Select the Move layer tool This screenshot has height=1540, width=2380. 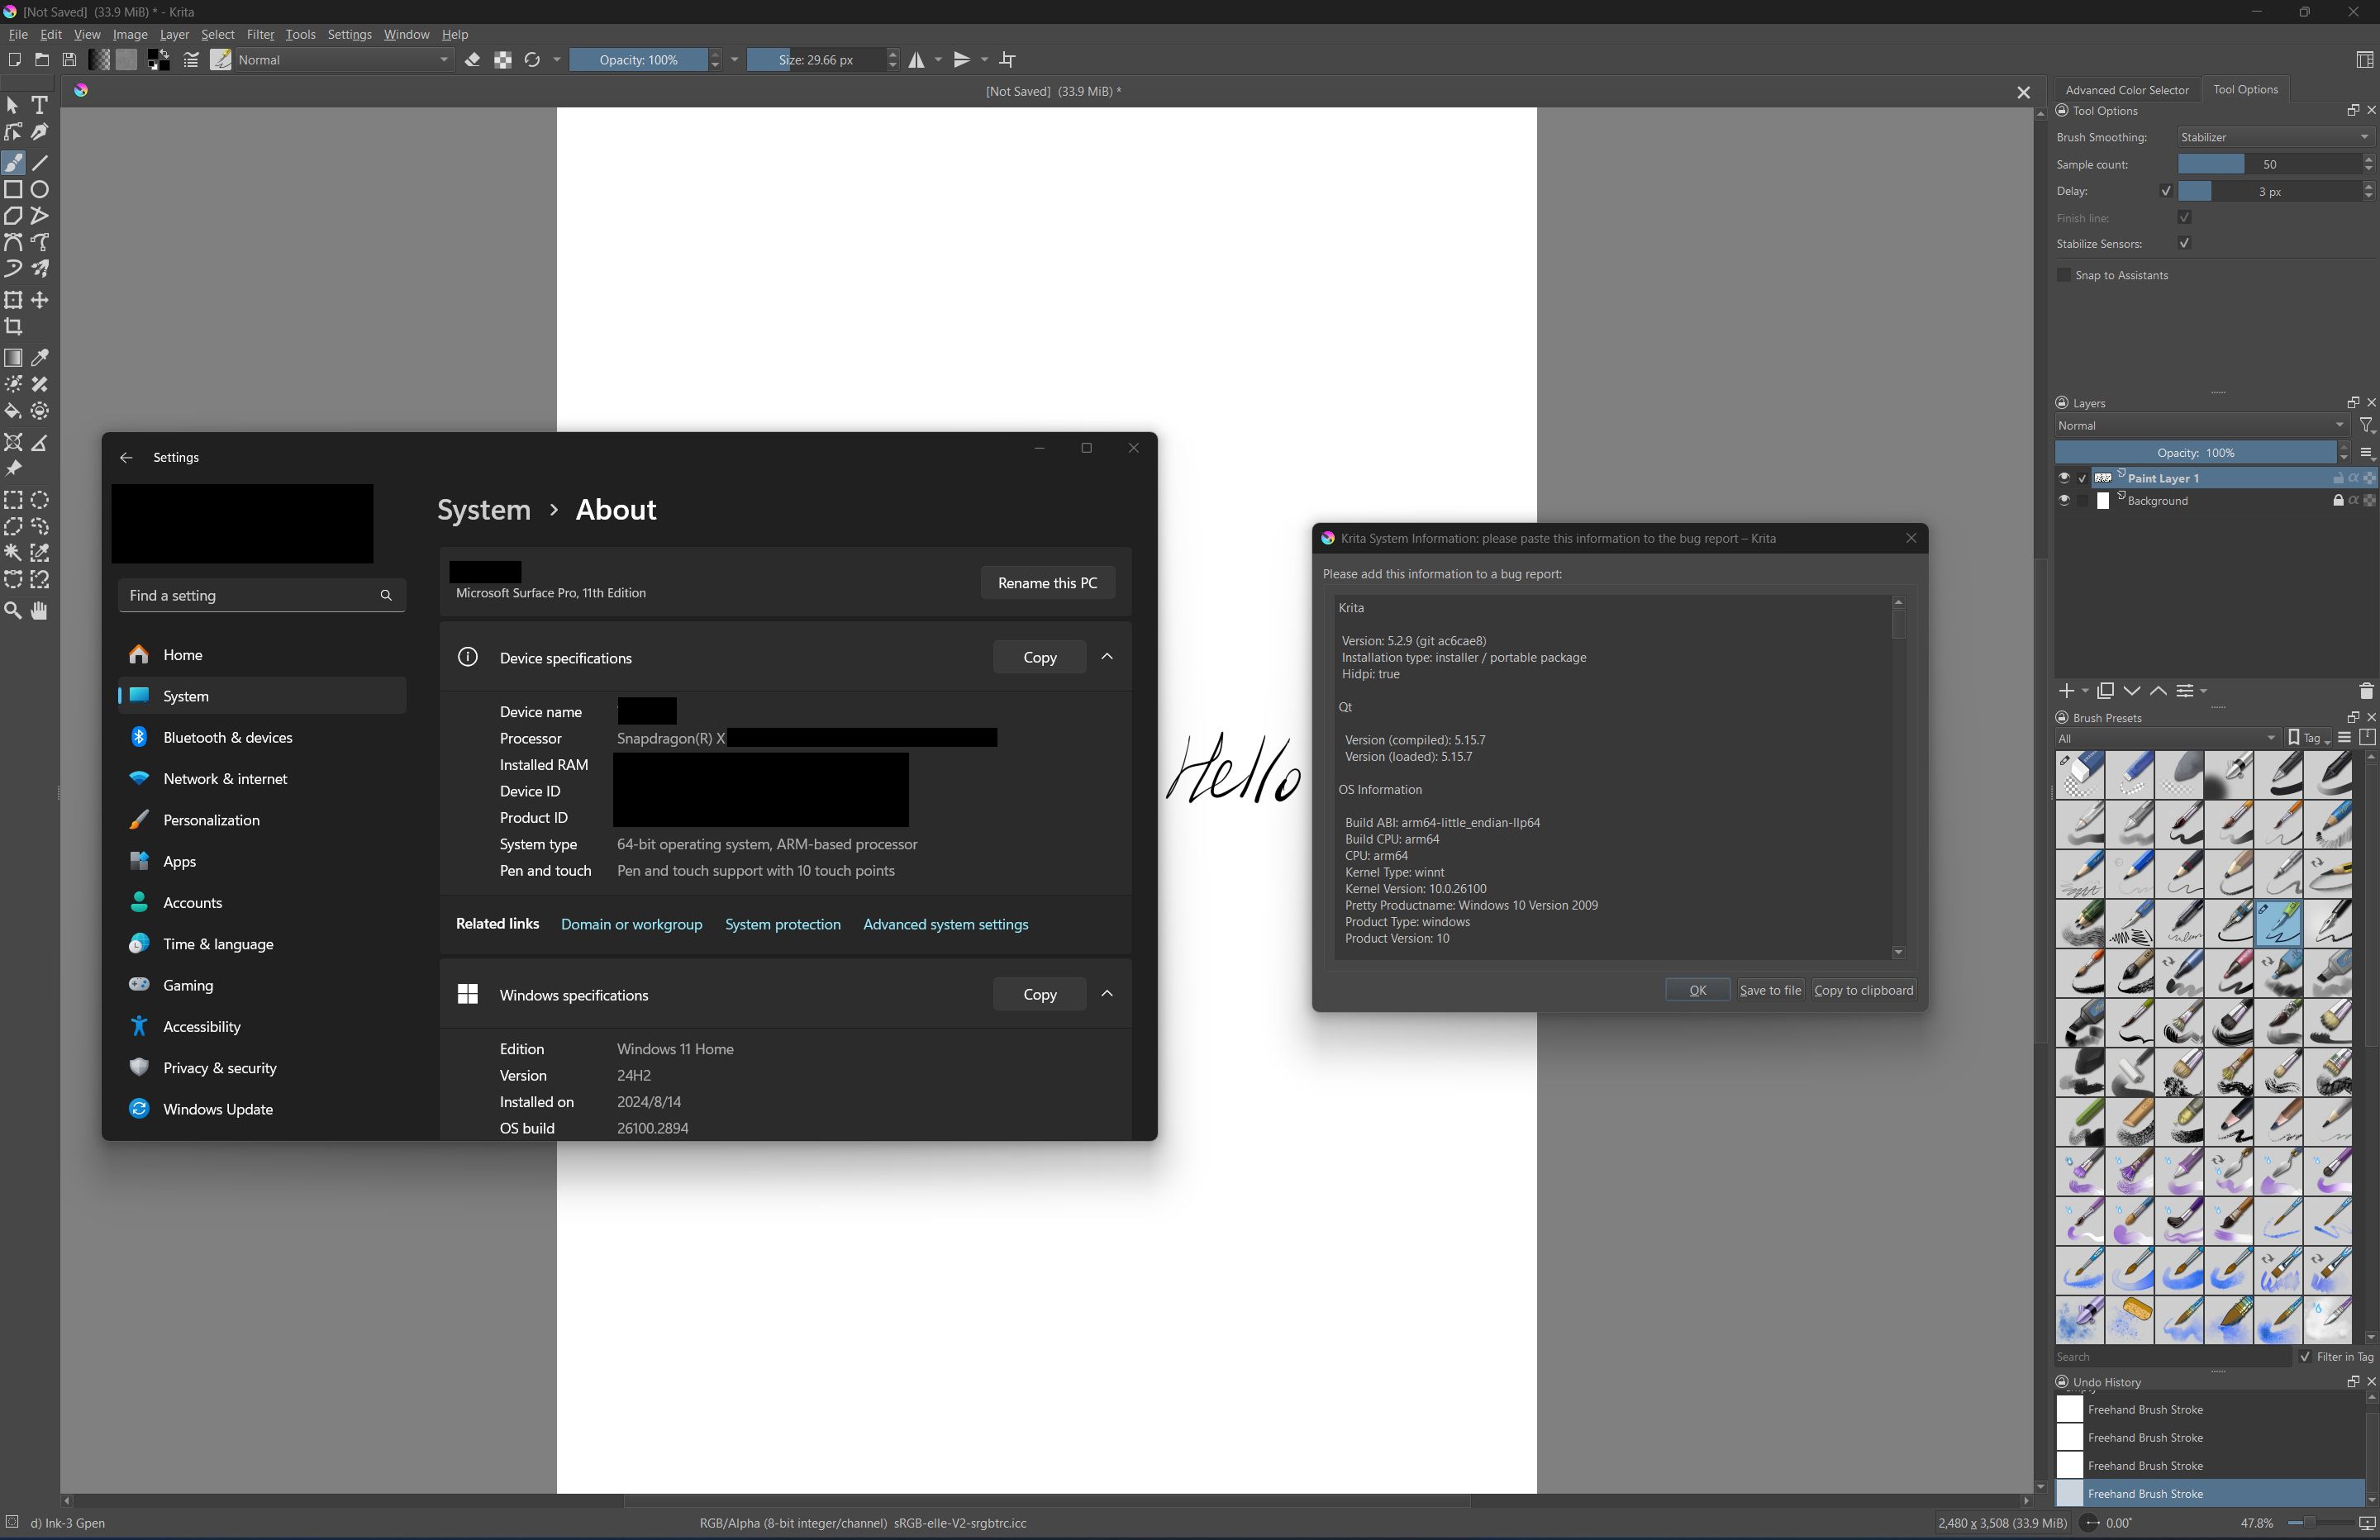[x=40, y=300]
